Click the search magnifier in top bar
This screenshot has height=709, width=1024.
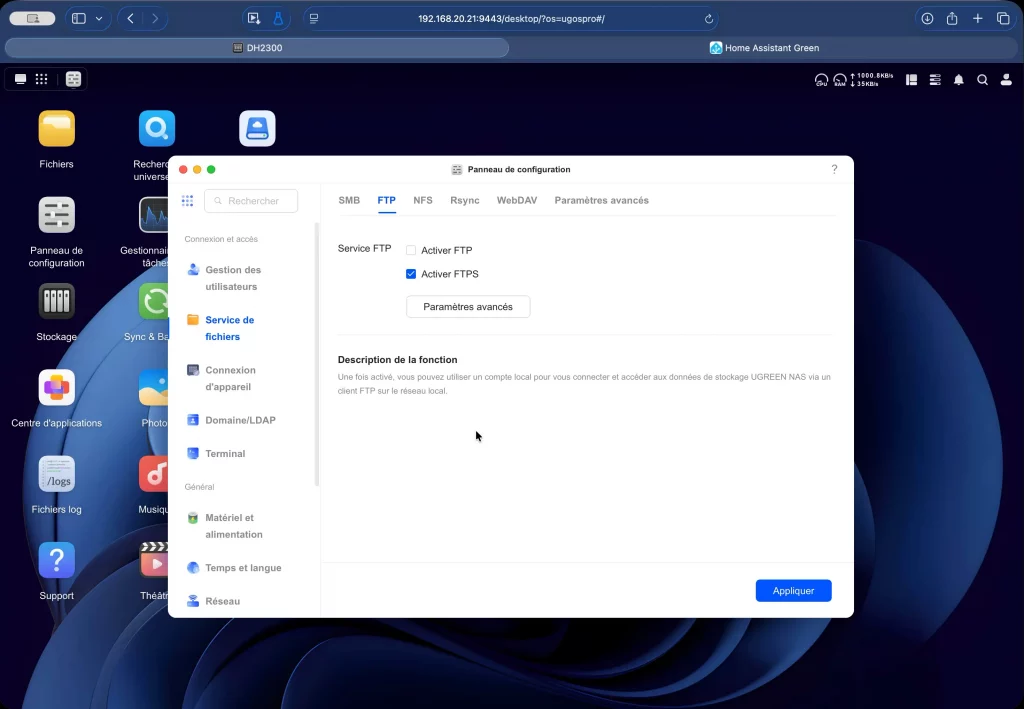tap(982, 80)
